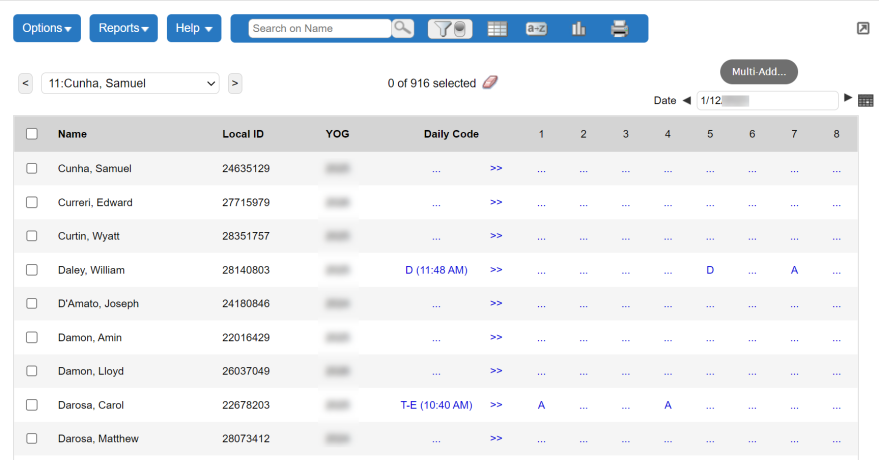Open the calendar icon beside the date
Viewport: 879px width, 460px height.
tap(866, 100)
